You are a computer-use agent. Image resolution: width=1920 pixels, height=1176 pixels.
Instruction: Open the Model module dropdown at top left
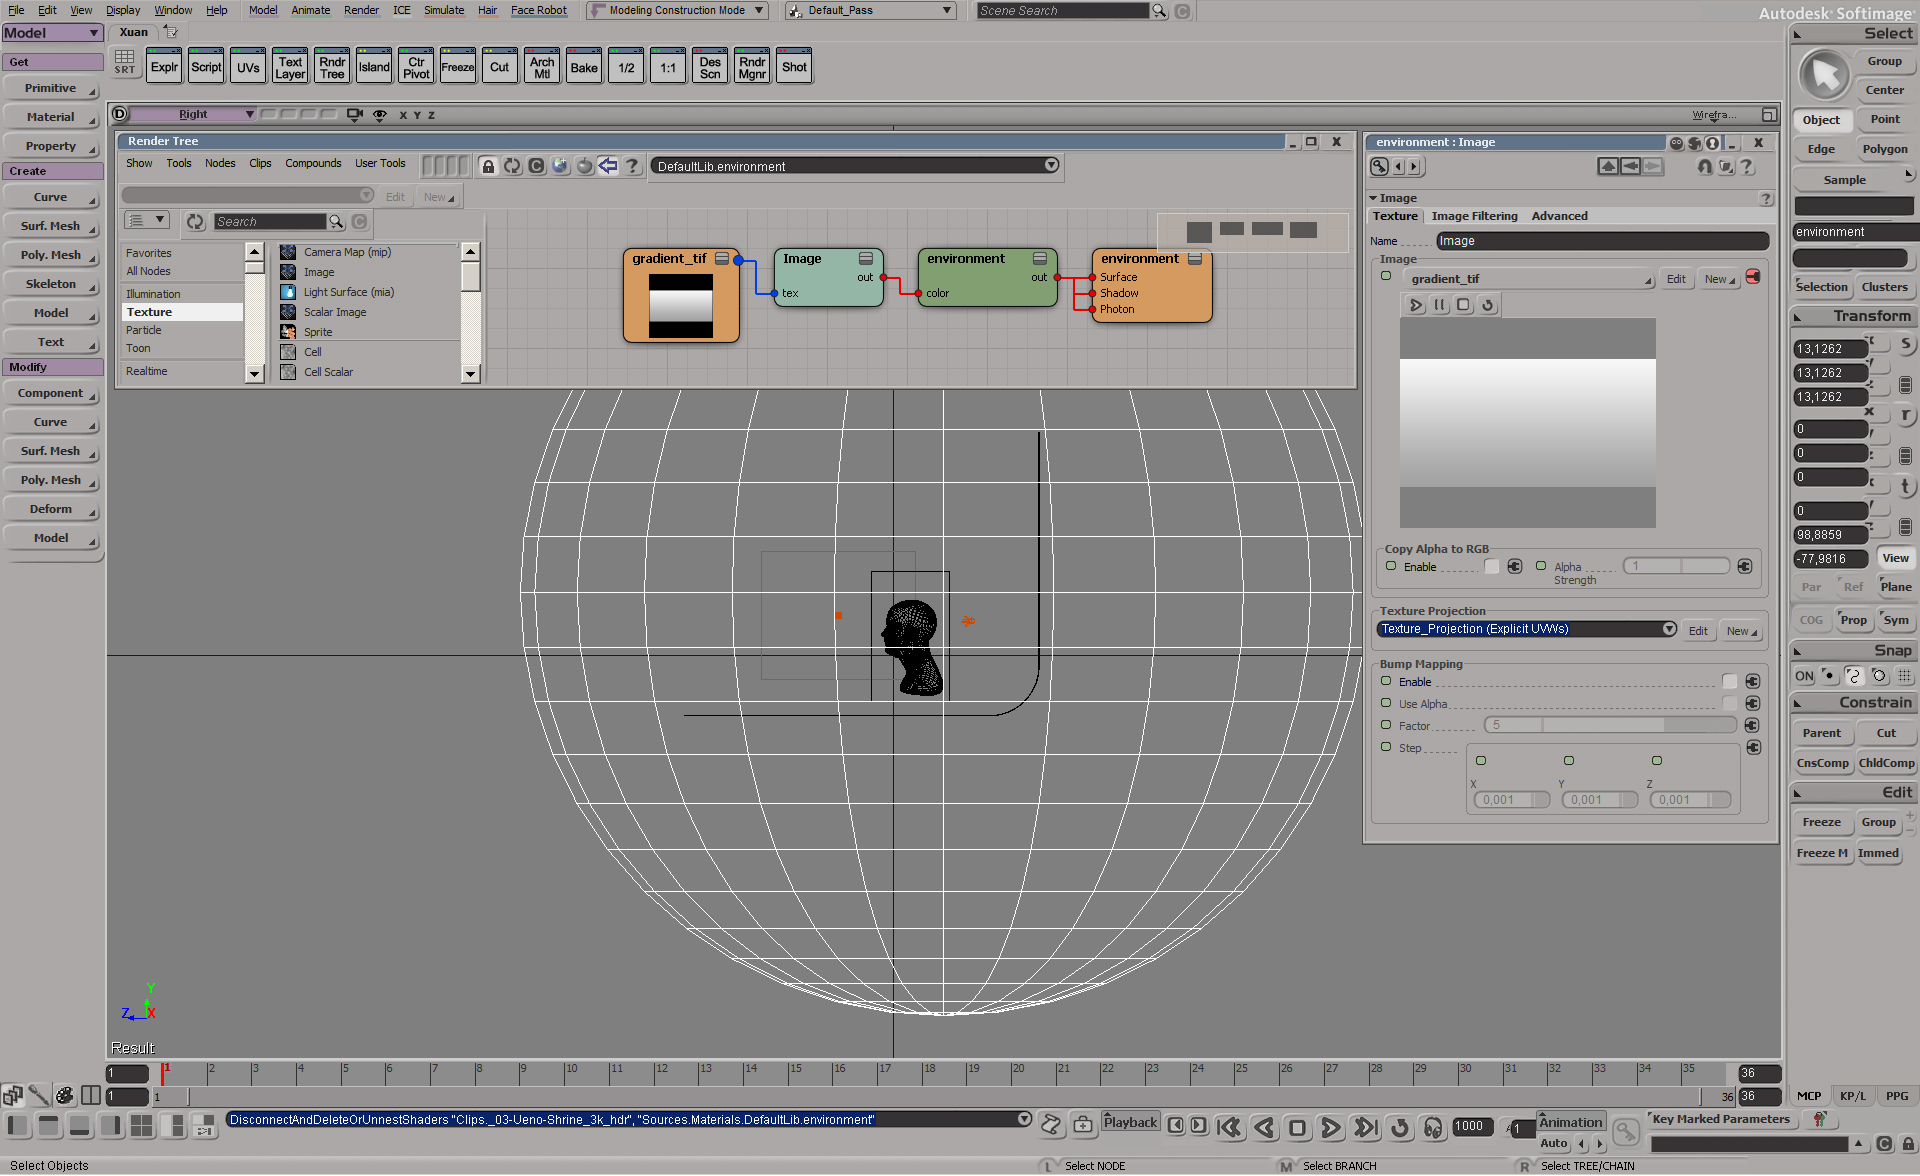(x=52, y=33)
